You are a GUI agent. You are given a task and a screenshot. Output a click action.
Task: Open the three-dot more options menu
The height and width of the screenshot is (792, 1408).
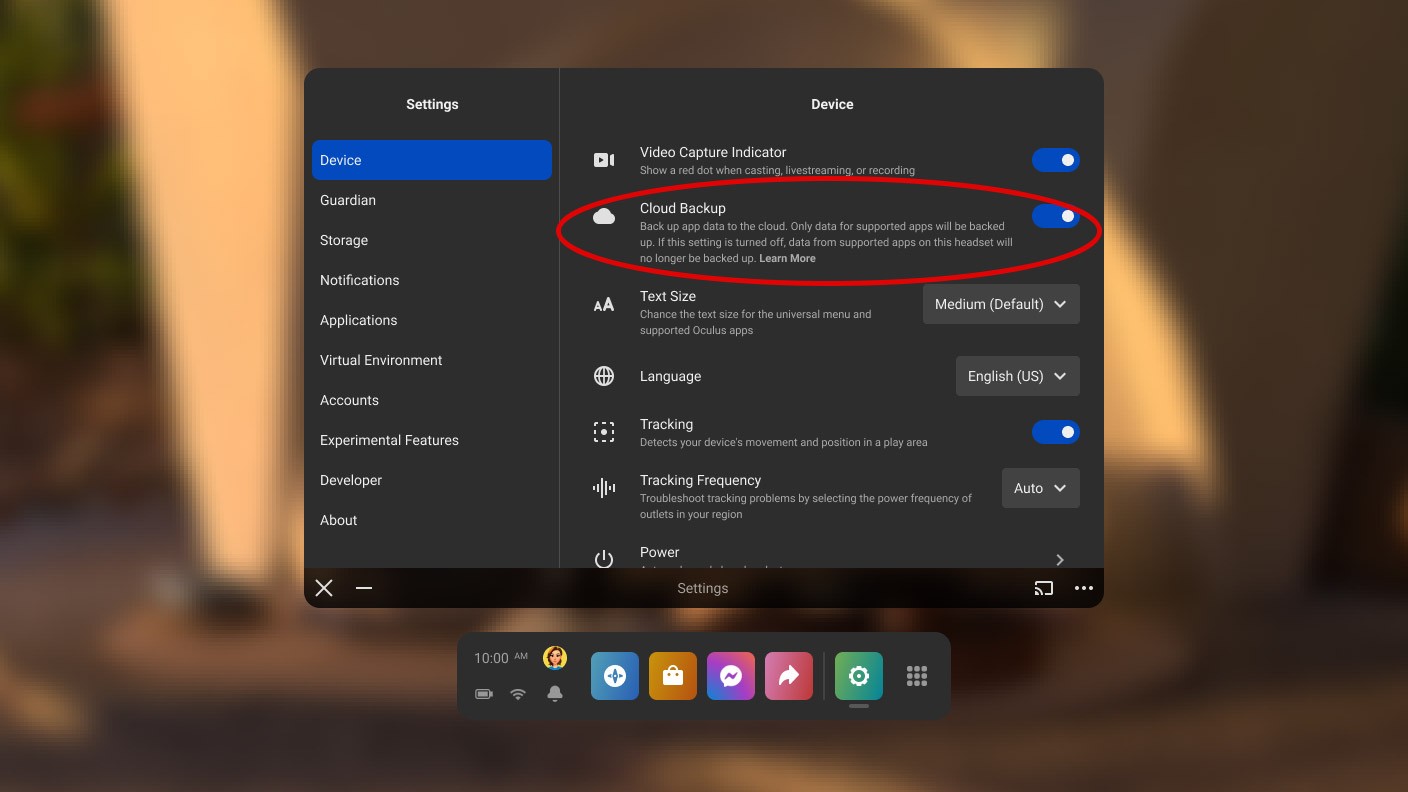tap(1084, 588)
